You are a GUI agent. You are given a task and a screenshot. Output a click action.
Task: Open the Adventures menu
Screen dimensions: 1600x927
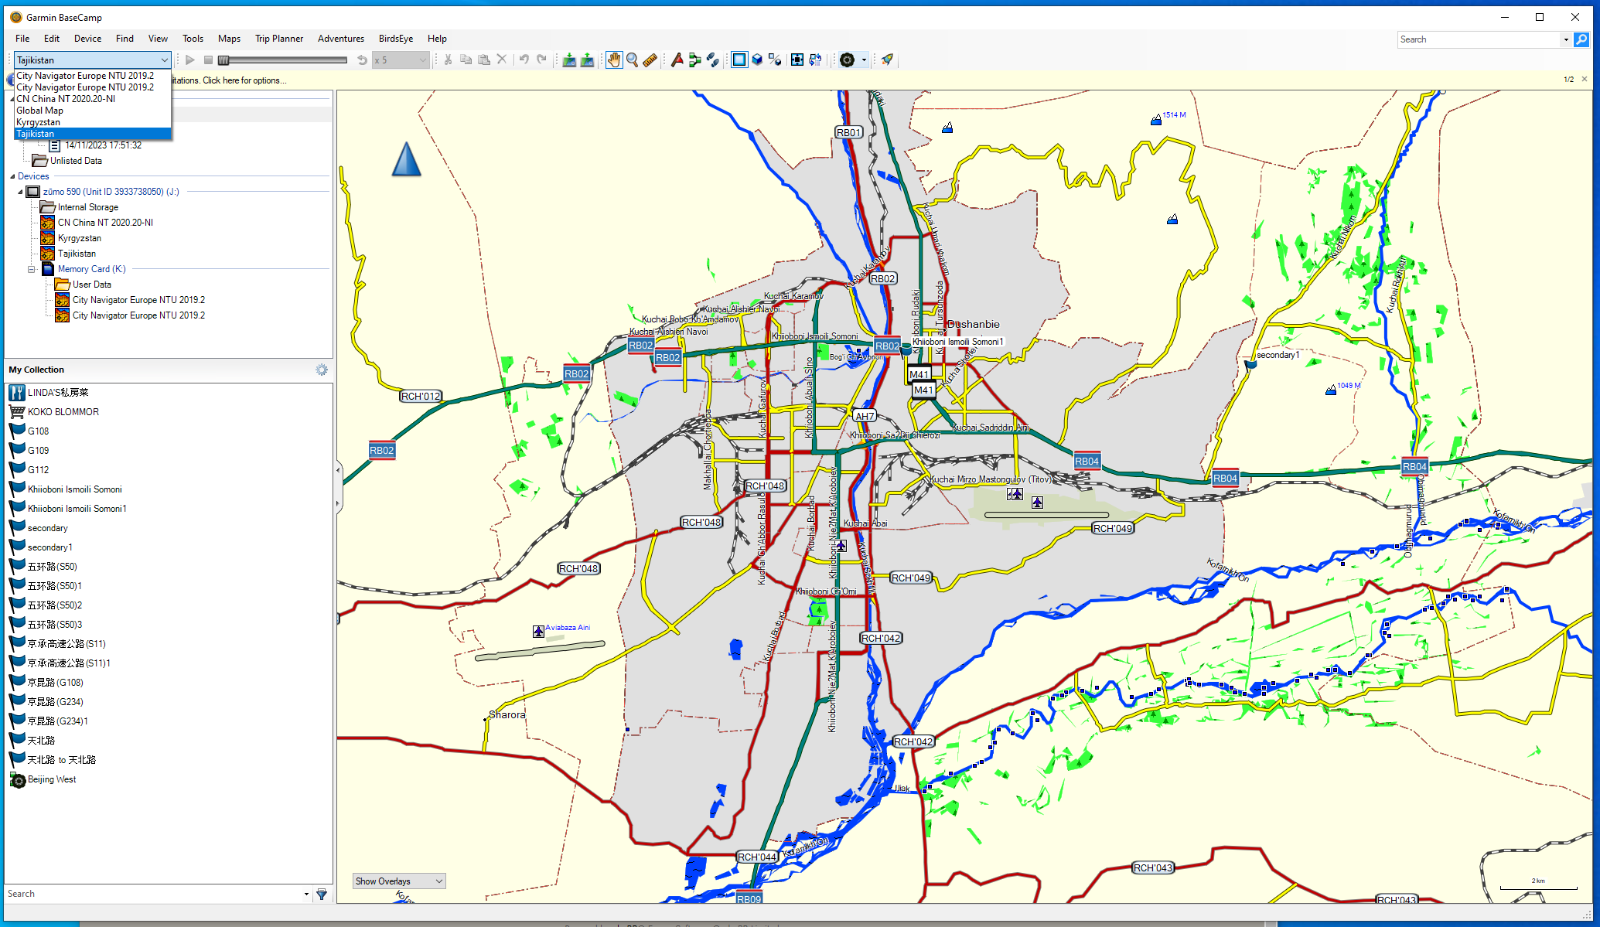[x=341, y=39]
